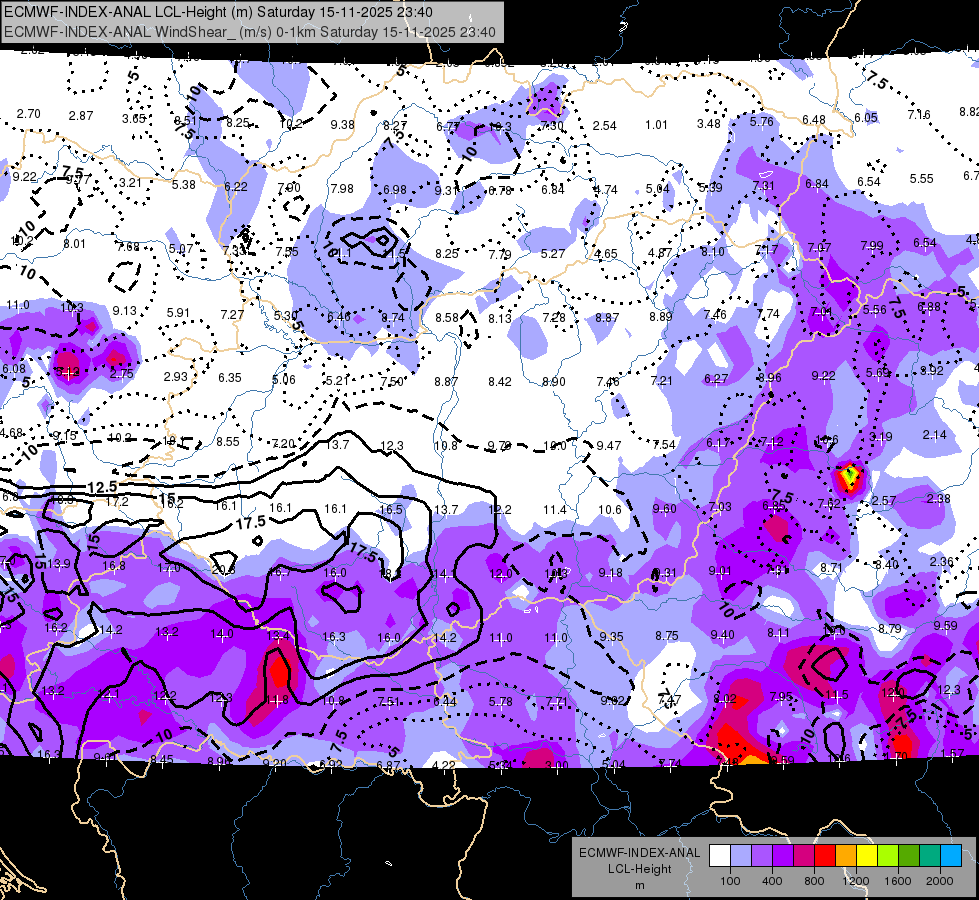Click legend value 100

(x=730, y=881)
